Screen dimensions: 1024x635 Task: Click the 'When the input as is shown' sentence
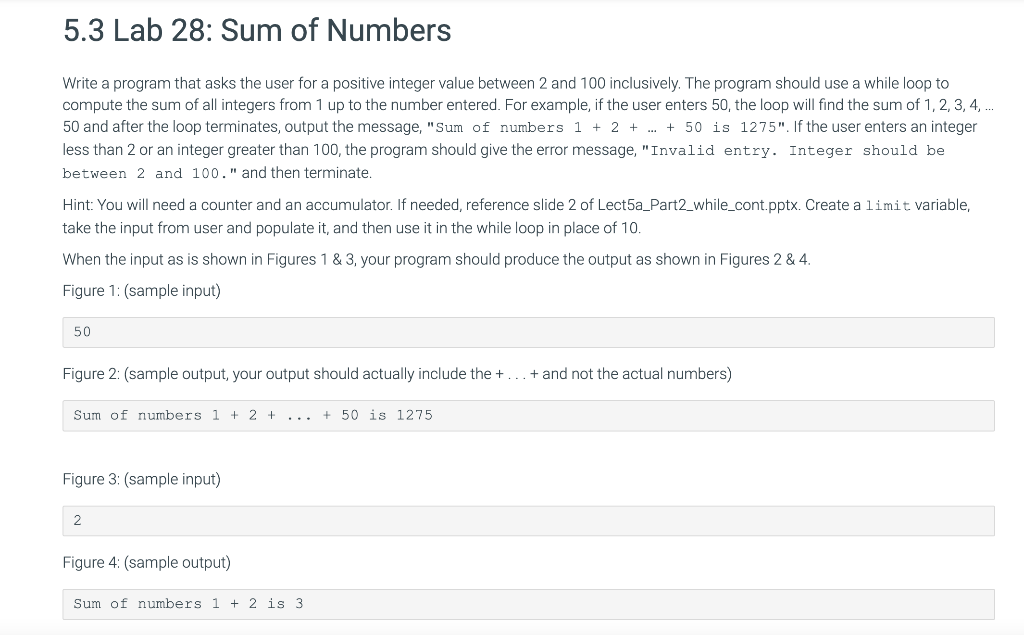click(x=436, y=259)
